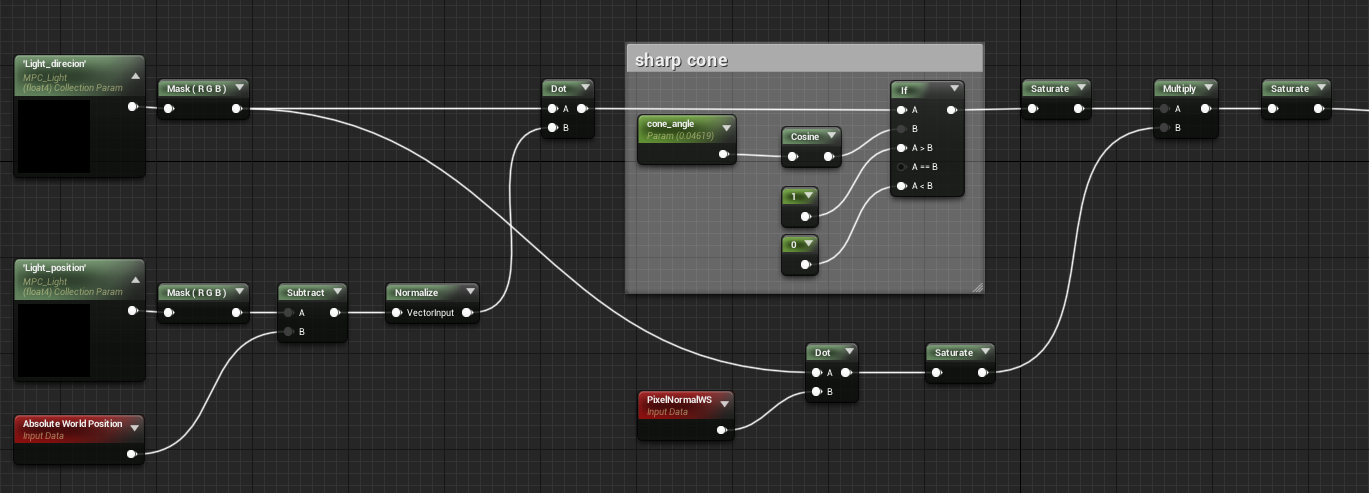Expand the If node's preview arrow

(954, 89)
